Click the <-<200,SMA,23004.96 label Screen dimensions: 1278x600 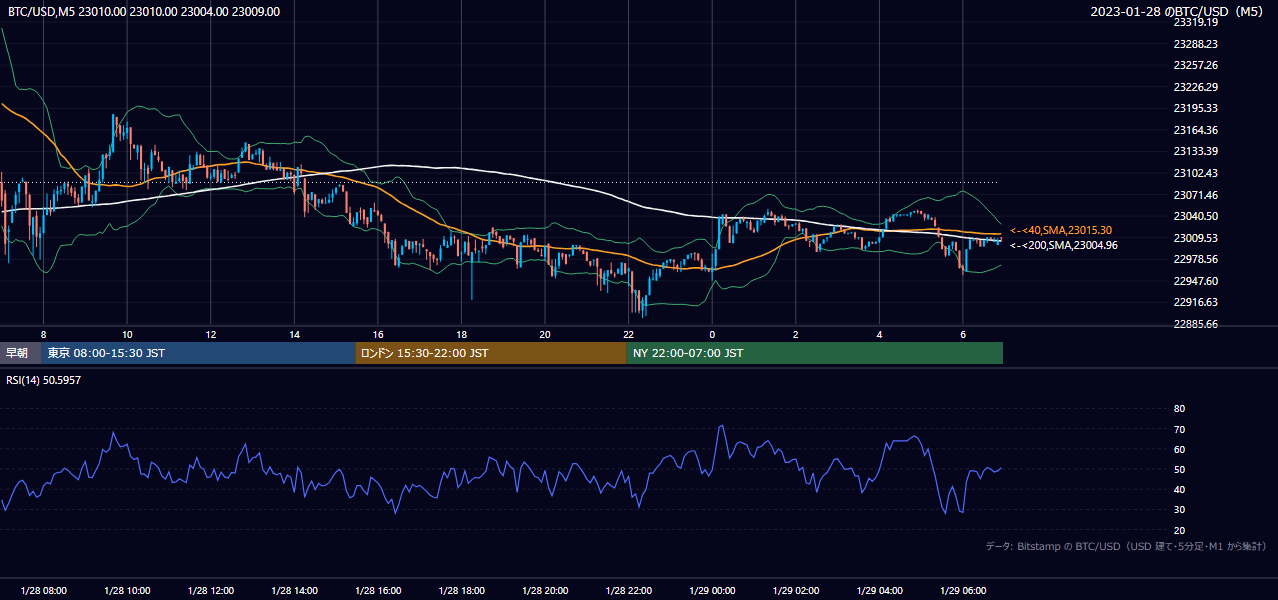[x=1064, y=245]
